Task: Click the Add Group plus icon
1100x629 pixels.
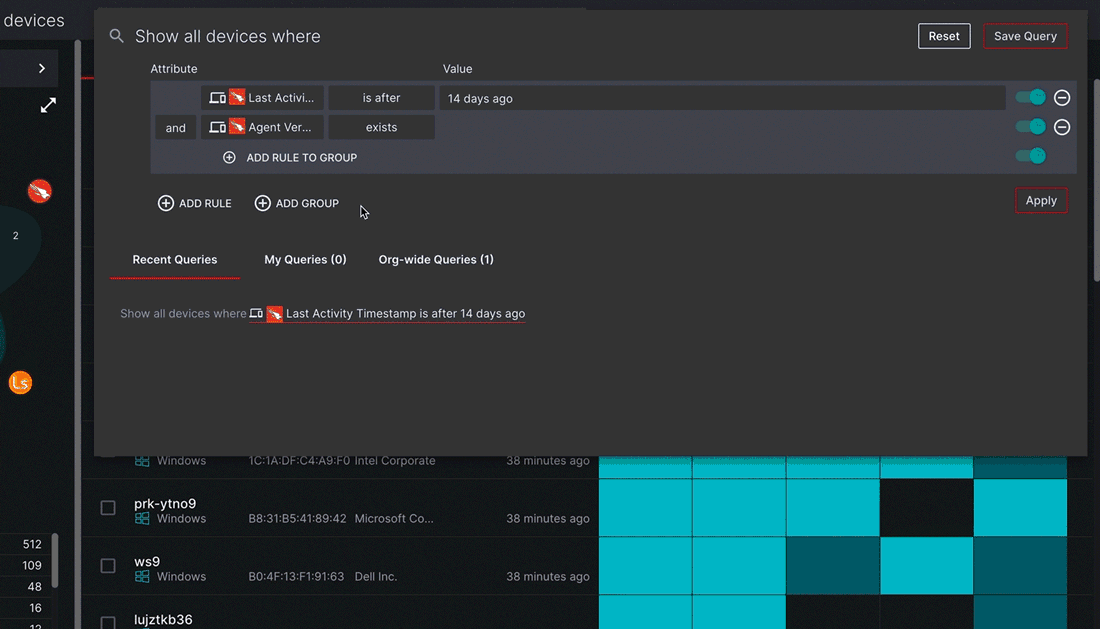Action: pos(262,203)
